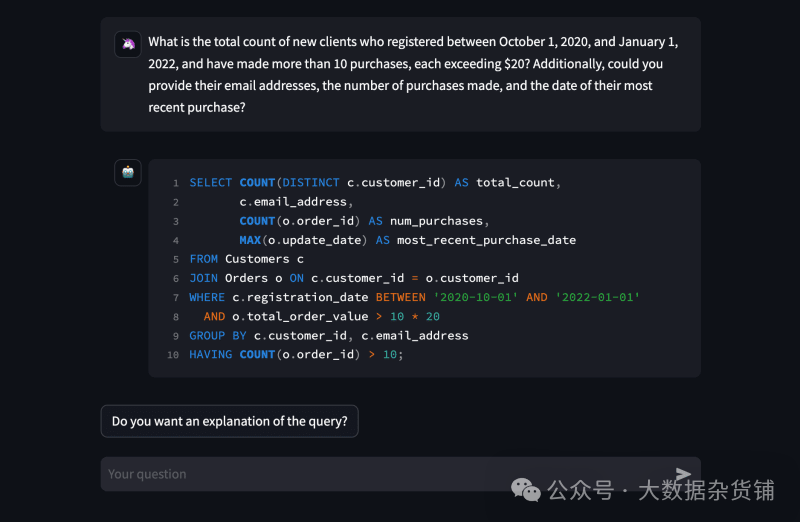Click the robot assistant avatar icon

pyautogui.click(x=128, y=172)
